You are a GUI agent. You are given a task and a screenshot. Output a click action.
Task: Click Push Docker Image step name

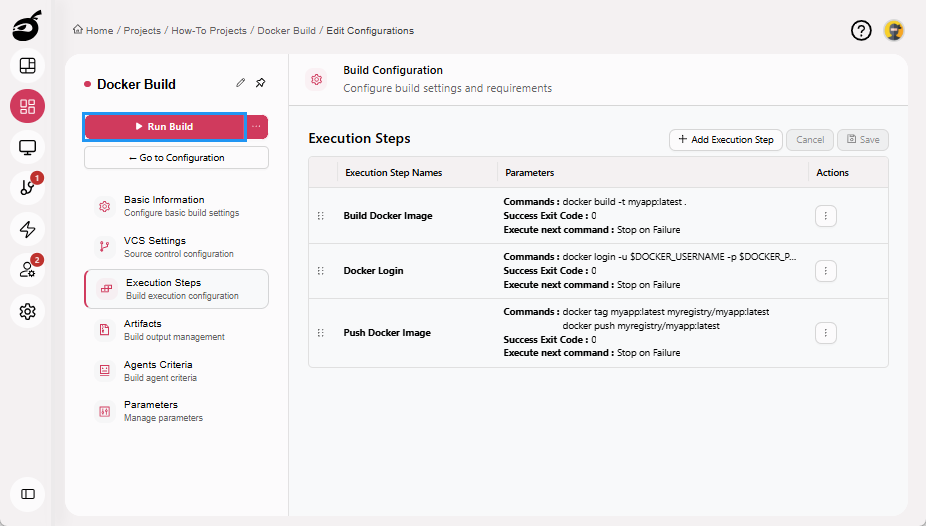point(387,332)
